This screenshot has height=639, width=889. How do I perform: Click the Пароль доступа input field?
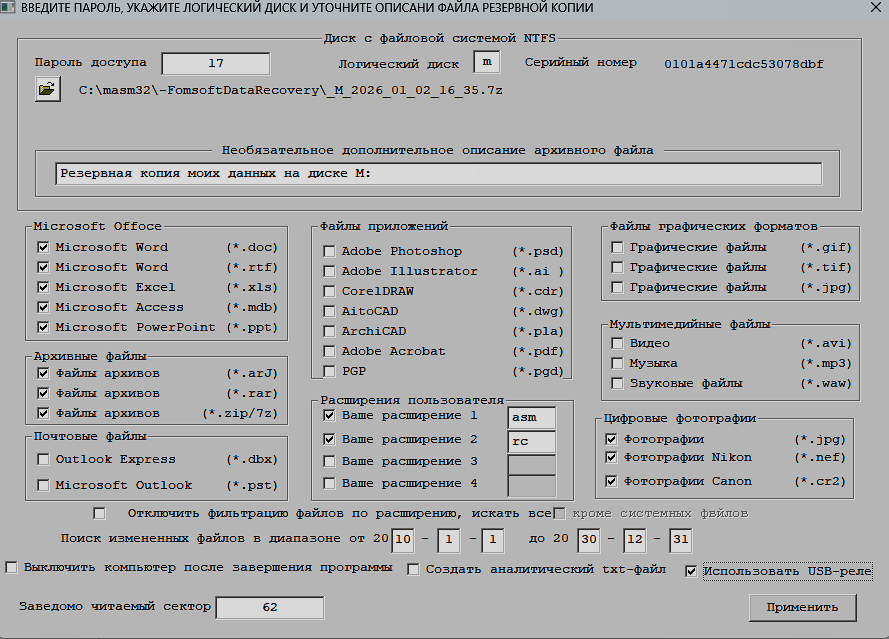point(215,63)
